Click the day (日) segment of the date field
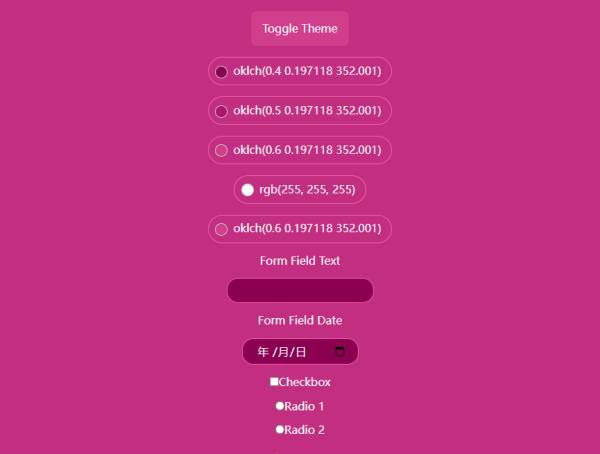 pyautogui.click(x=301, y=352)
